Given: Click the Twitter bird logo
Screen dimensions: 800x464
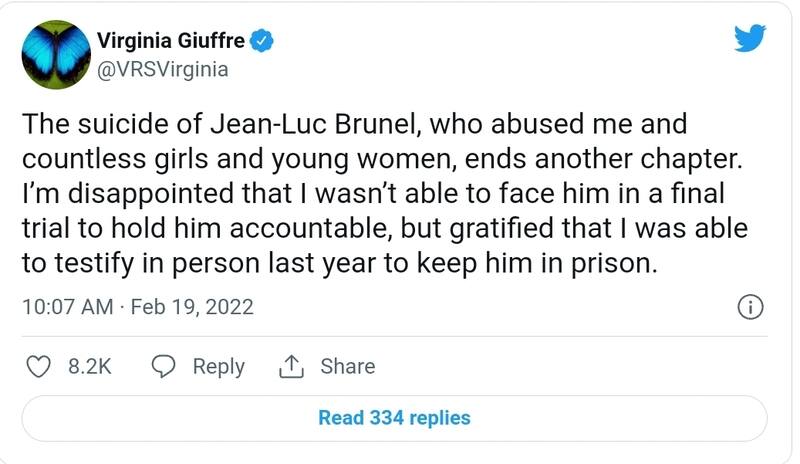Looking at the screenshot, I should click(x=749, y=39).
